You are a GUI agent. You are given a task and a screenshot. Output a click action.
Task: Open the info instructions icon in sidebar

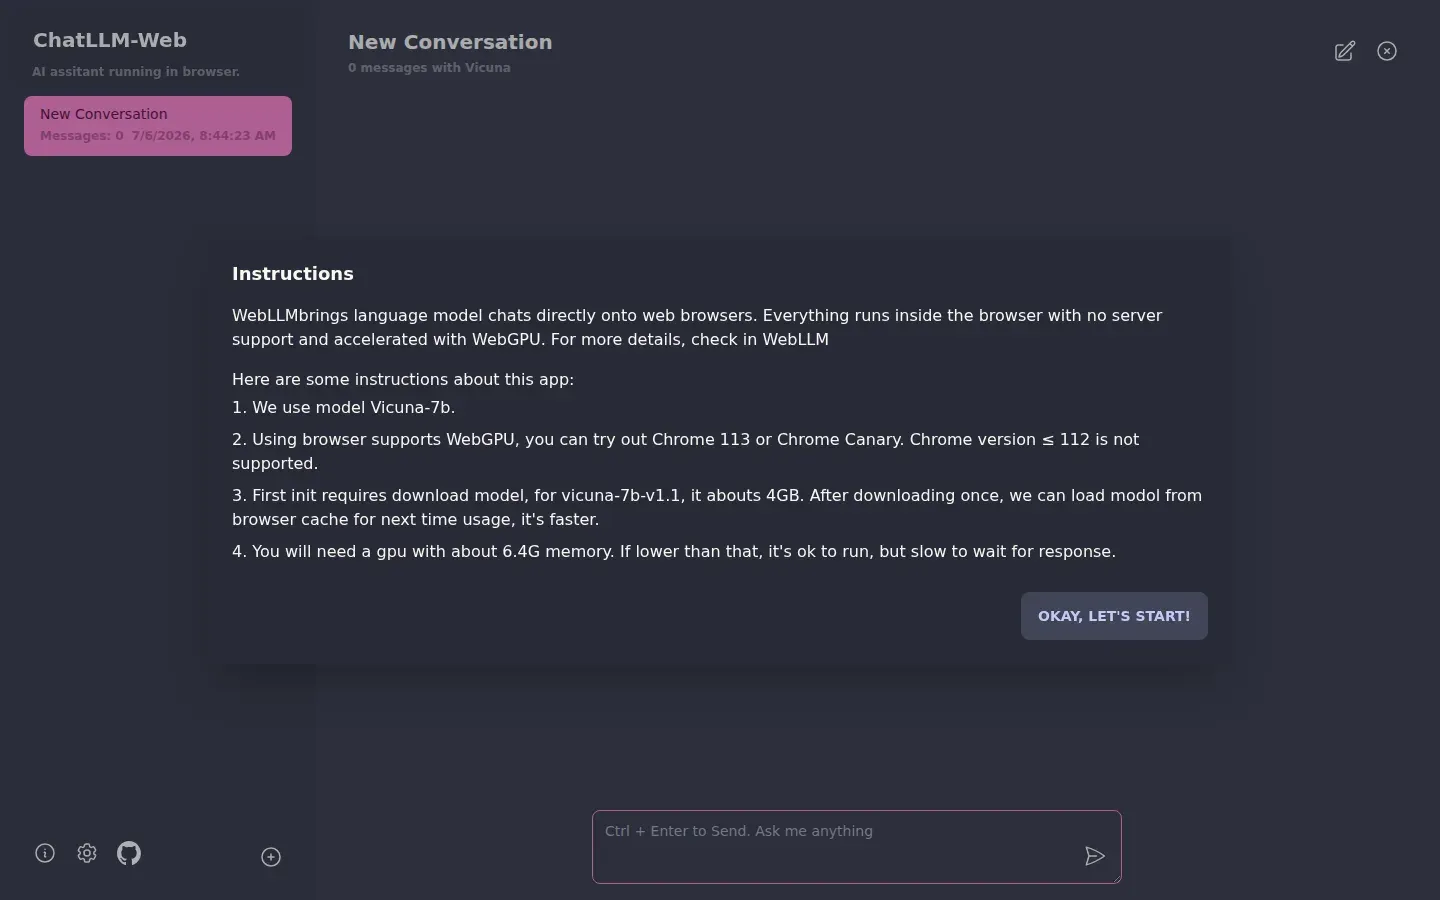tap(45, 853)
